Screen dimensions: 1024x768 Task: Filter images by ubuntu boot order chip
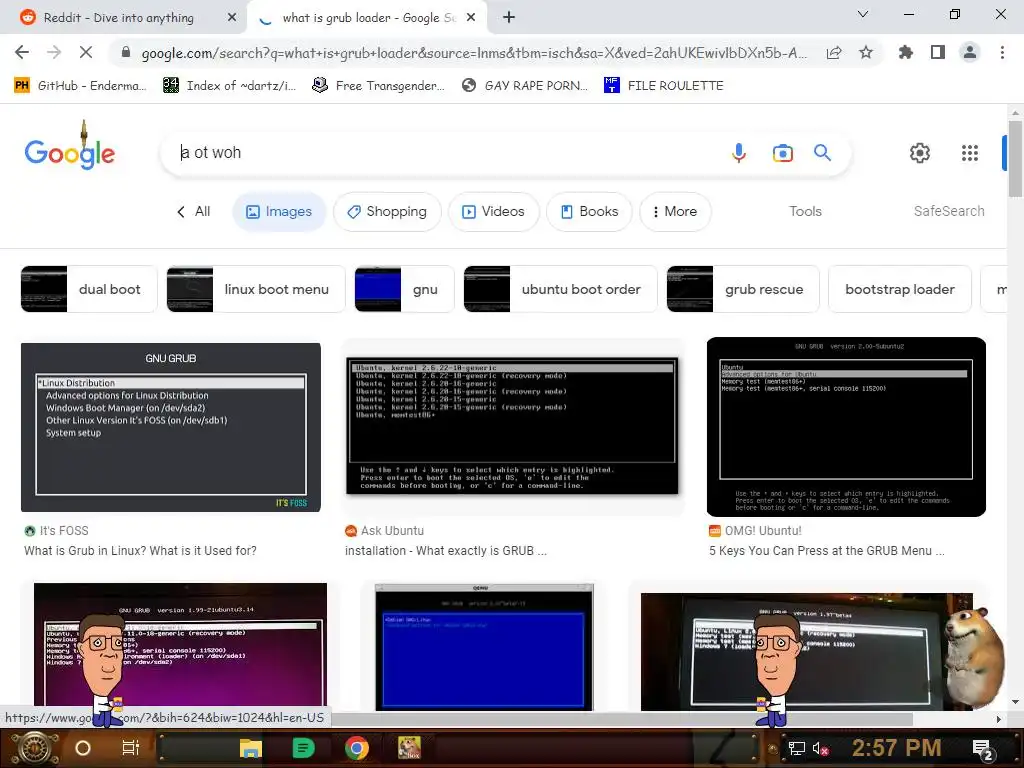[x=560, y=289]
